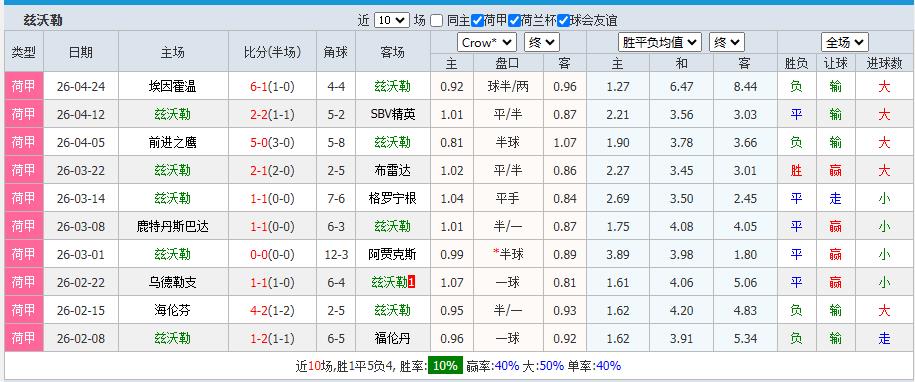Image resolution: width=915 pixels, height=382 pixels.
Task: Open the 格罗宁根 team link
Action: pos(393,199)
